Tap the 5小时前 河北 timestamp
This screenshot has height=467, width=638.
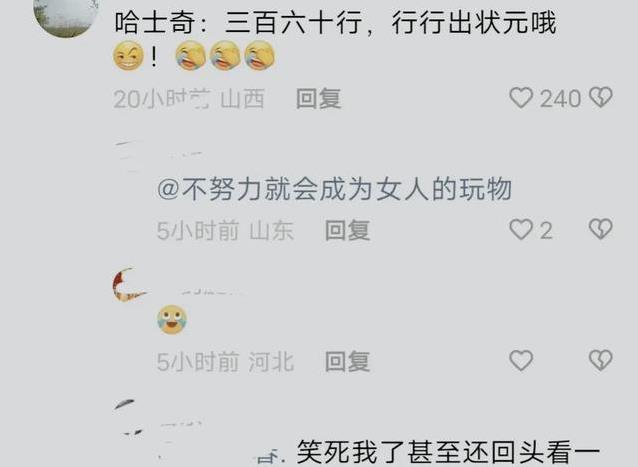coord(225,361)
